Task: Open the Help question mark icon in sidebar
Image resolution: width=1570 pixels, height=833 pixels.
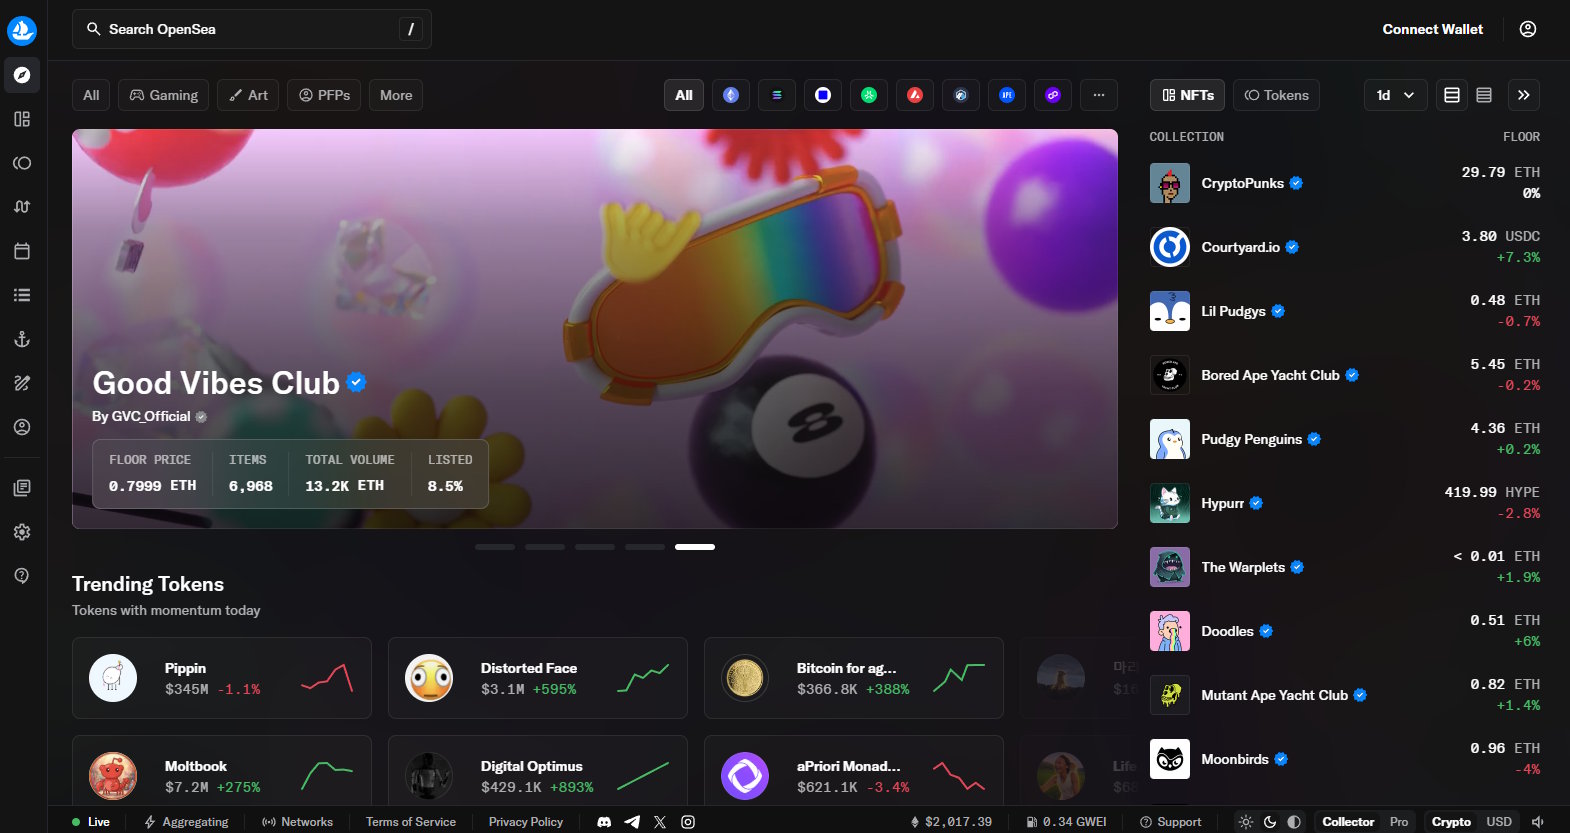Action: click(x=22, y=576)
